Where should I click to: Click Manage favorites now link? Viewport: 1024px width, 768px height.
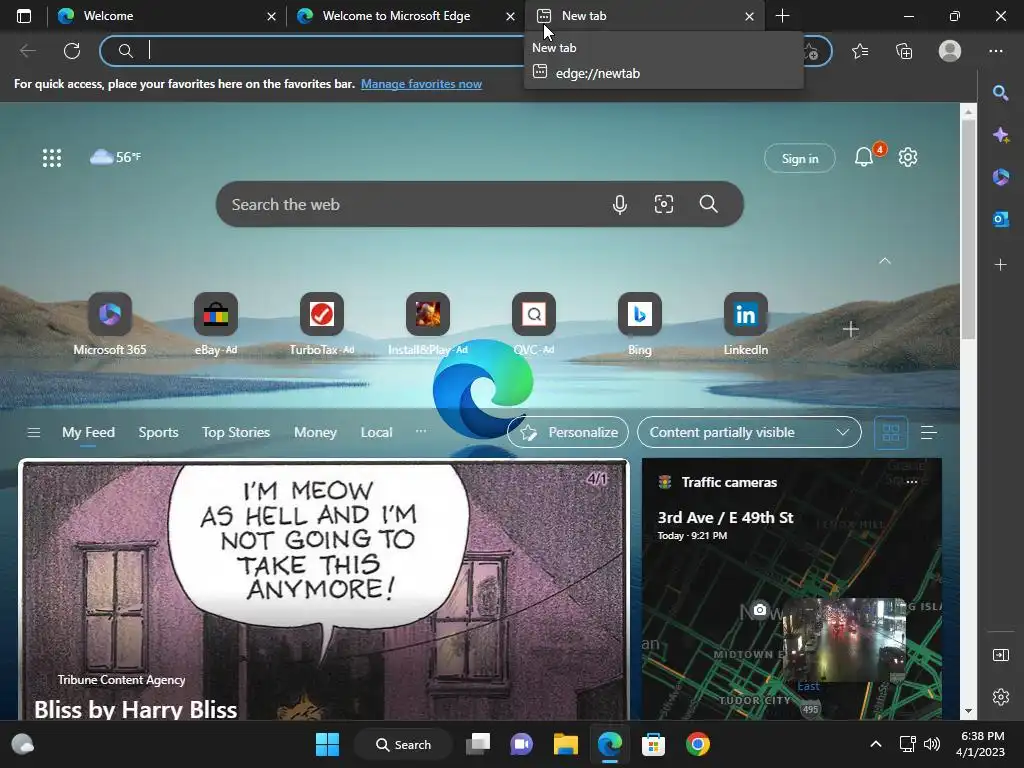421,84
